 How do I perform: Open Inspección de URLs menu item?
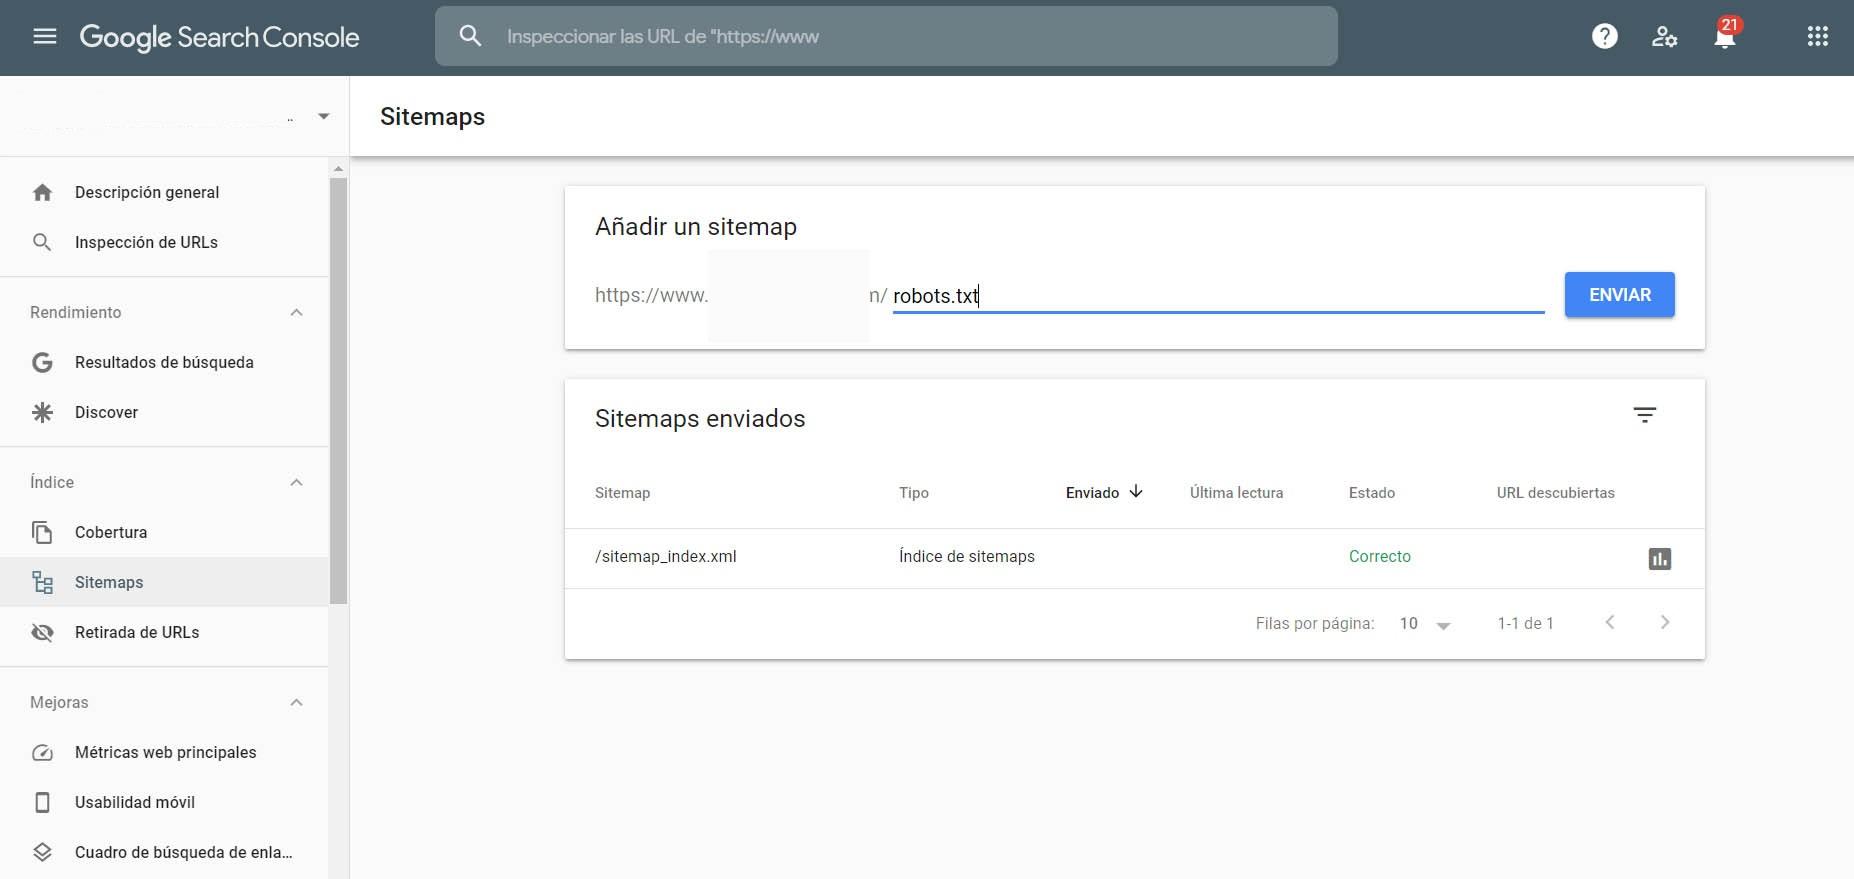pos(164,242)
